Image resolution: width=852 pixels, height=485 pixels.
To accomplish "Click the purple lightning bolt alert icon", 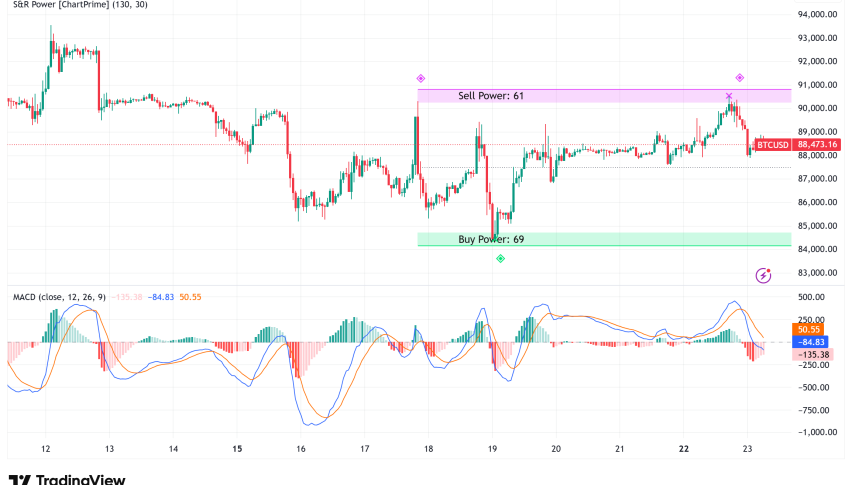I will click(764, 274).
